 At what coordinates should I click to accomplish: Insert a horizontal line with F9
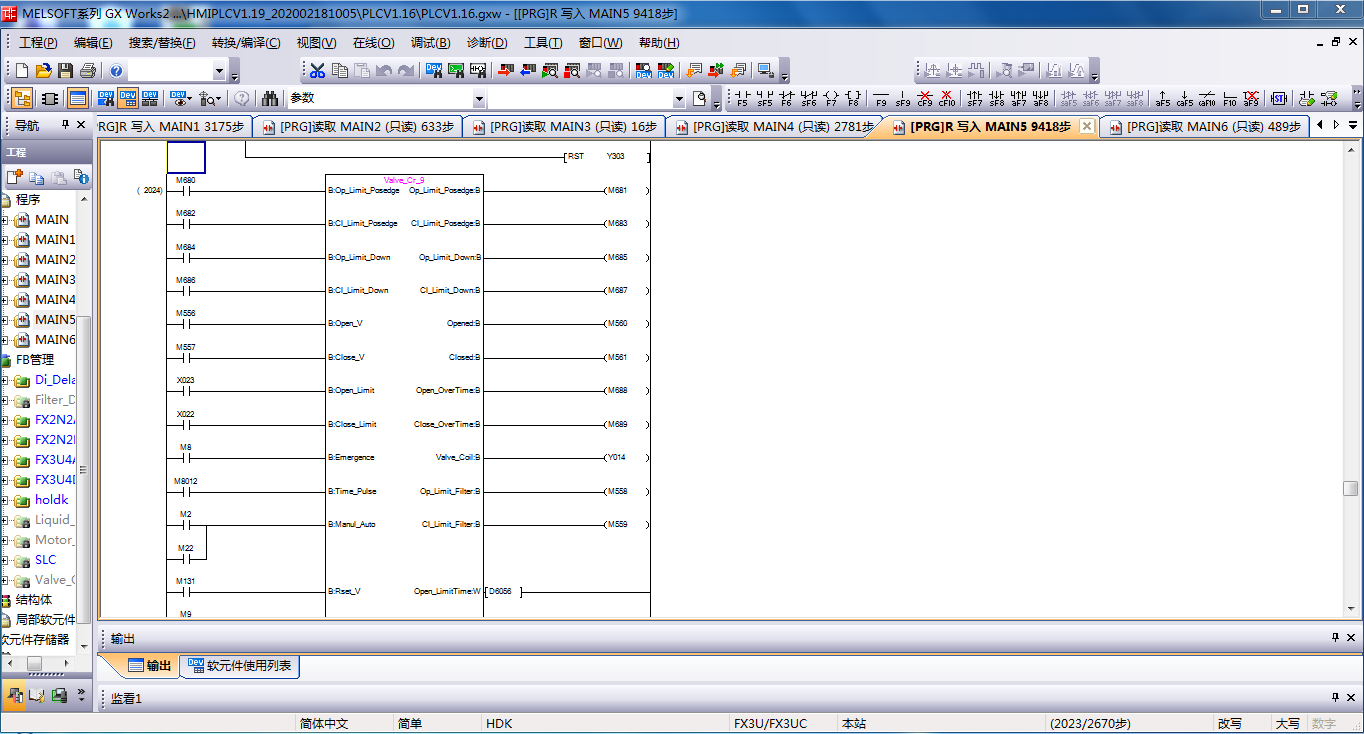tap(880, 98)
